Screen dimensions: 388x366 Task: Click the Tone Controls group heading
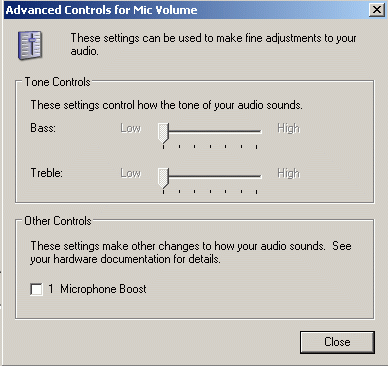[58, 82]
